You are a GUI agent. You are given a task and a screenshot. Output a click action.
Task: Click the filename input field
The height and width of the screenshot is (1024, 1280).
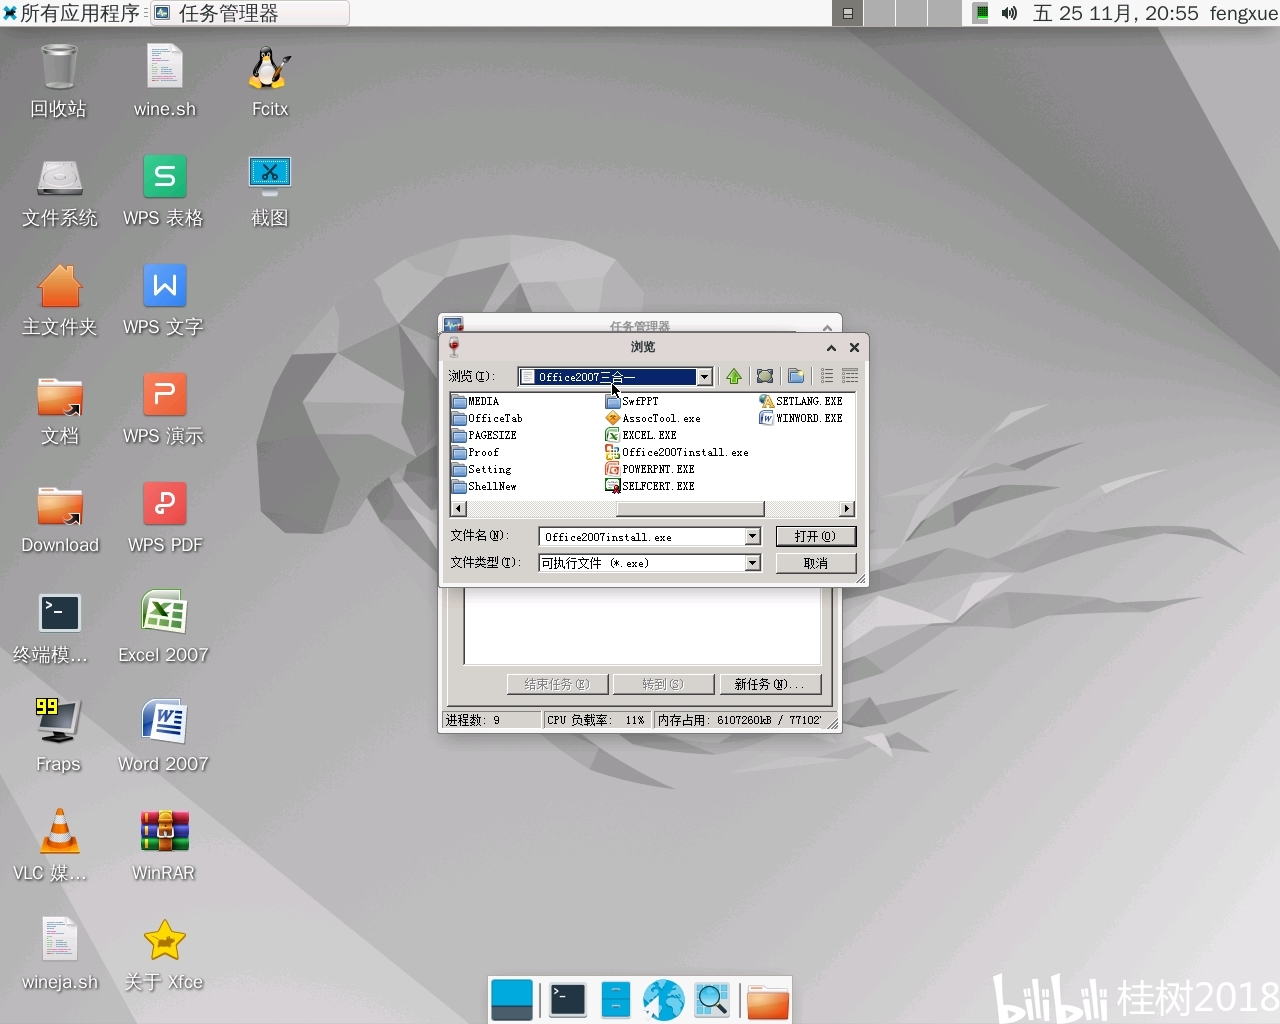click(x=642, y=537)
